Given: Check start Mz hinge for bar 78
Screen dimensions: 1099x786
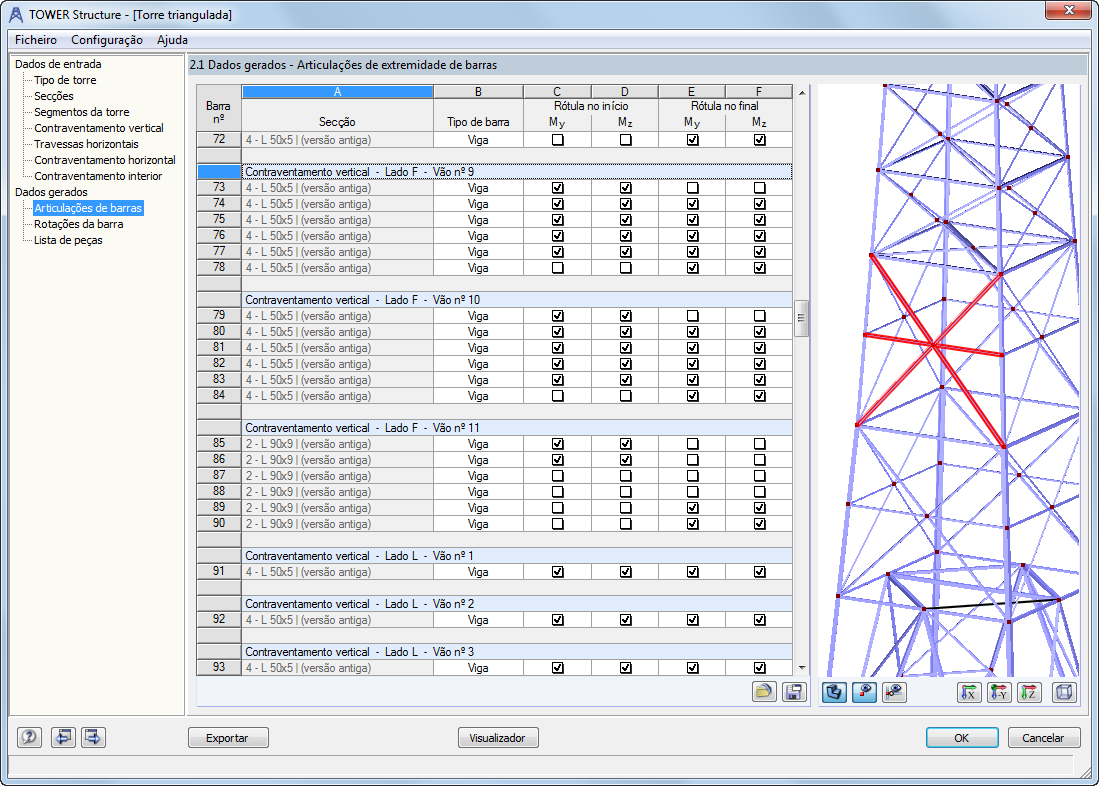Looking at the screenshot, I should point(625,268).
